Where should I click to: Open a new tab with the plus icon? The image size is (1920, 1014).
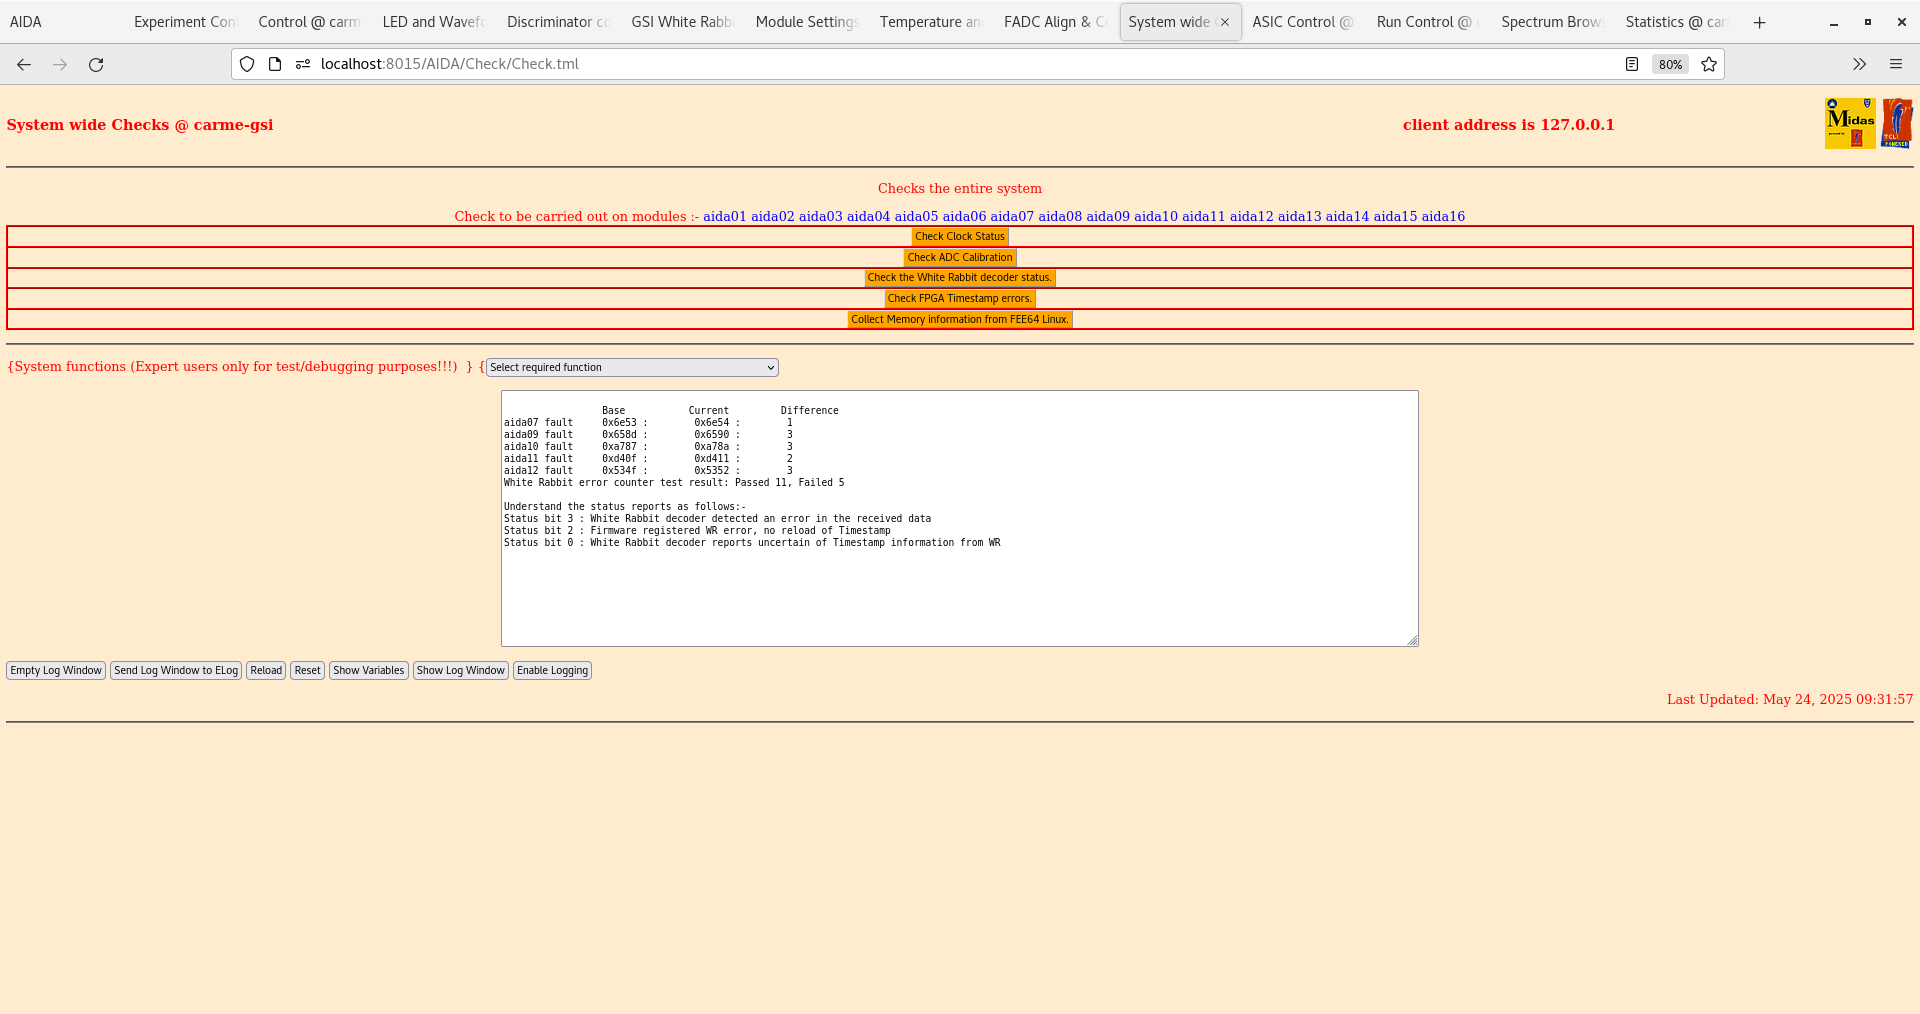(x=1759, y=22)
